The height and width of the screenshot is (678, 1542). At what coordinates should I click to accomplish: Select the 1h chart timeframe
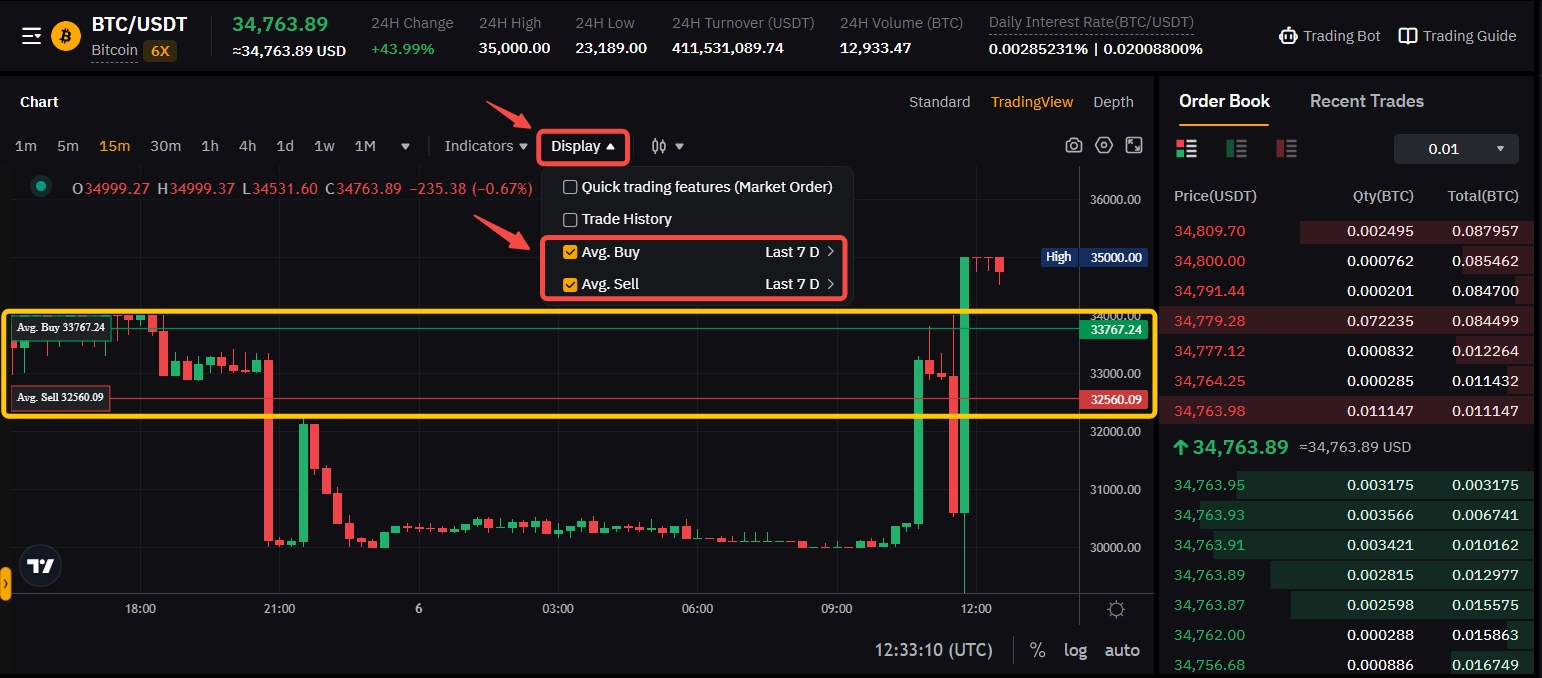point(209,145)
